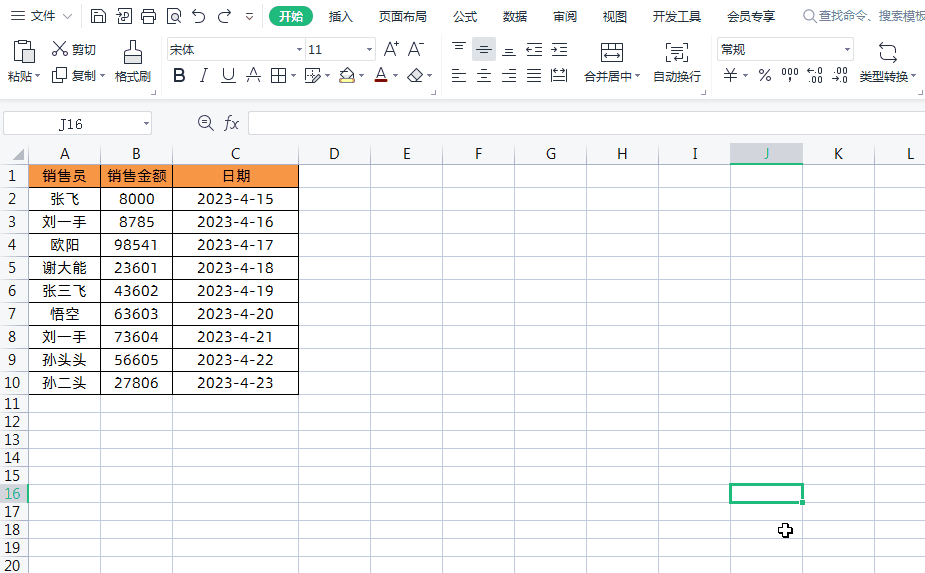Click the Type Conversion button
Viewport: 925px width, 573px height.
point(888,62)
